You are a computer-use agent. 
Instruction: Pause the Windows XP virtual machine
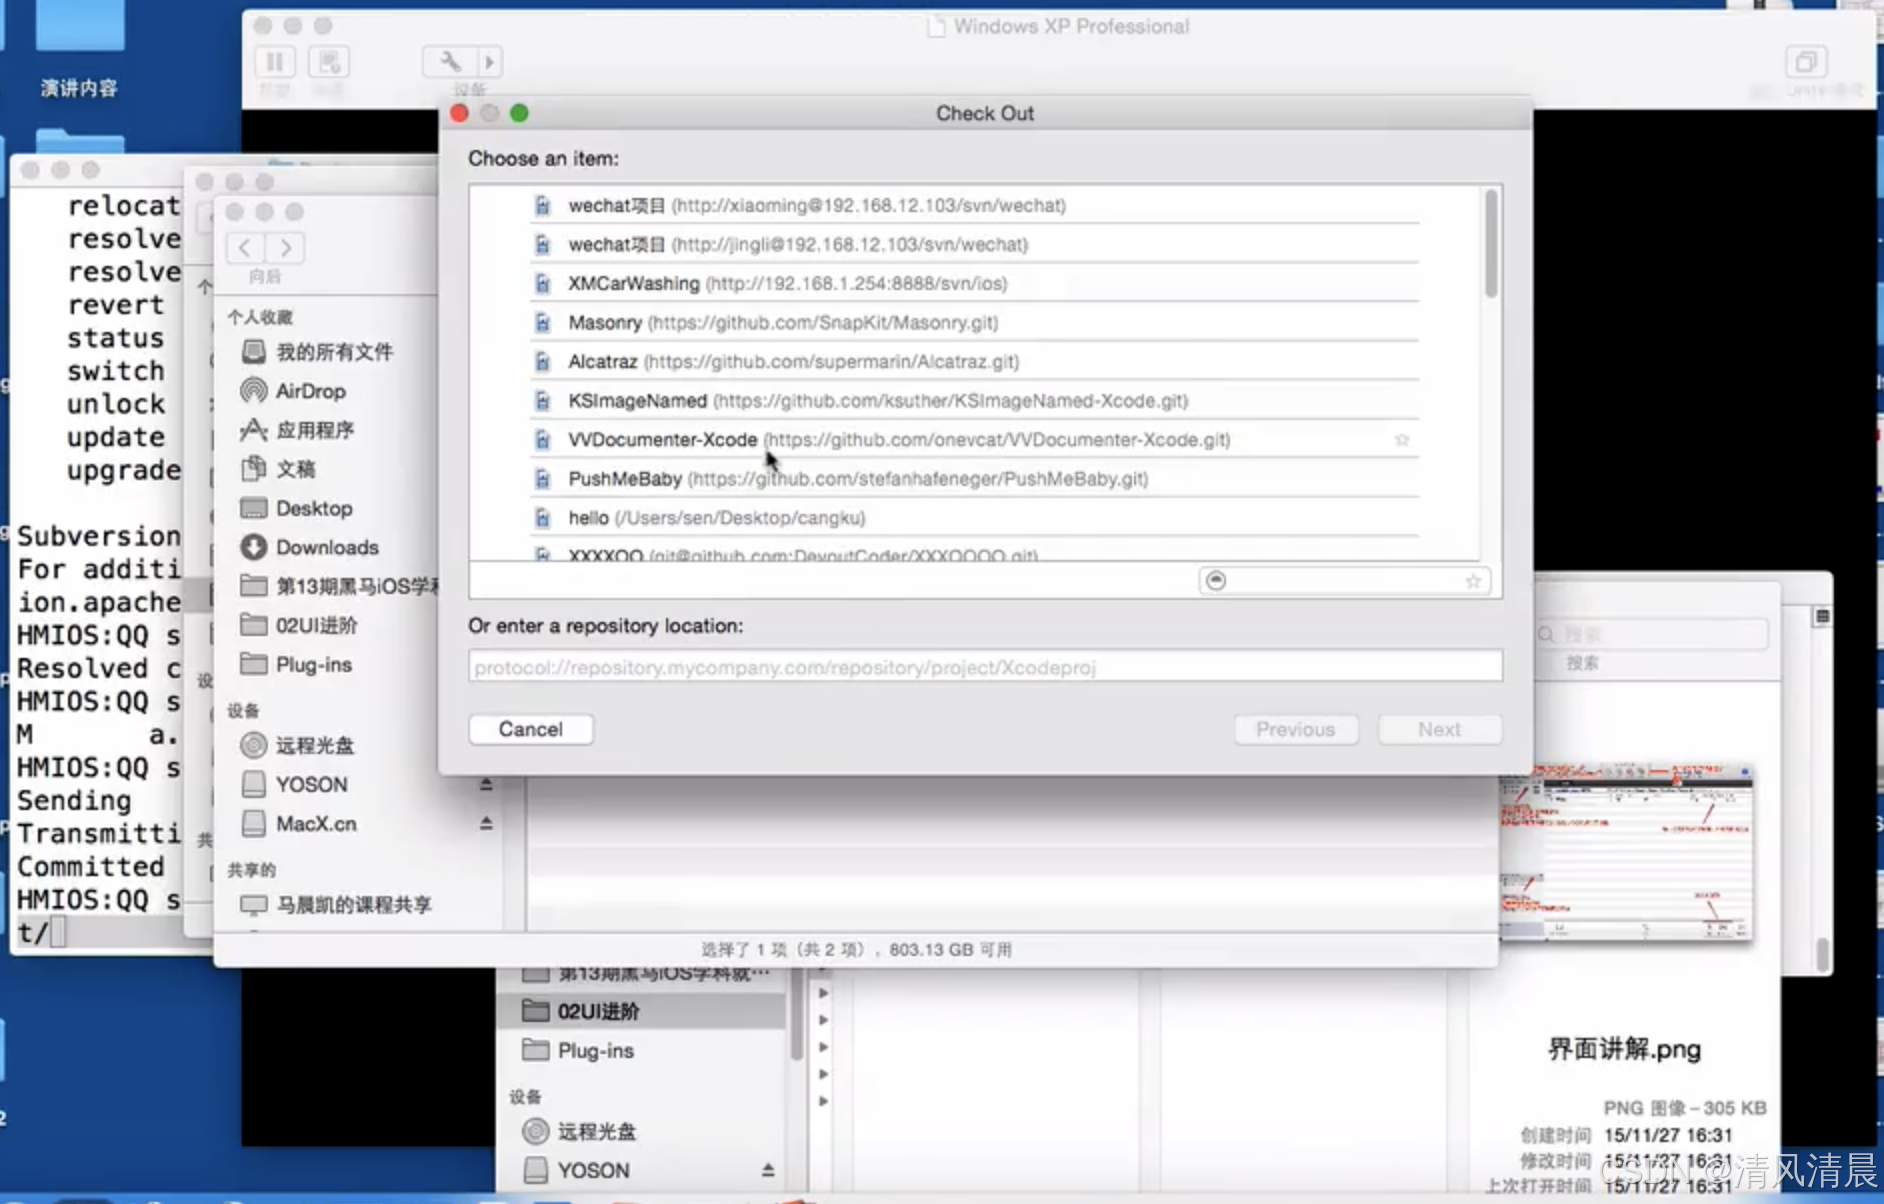pyautogui.click(x=275, y=62)
